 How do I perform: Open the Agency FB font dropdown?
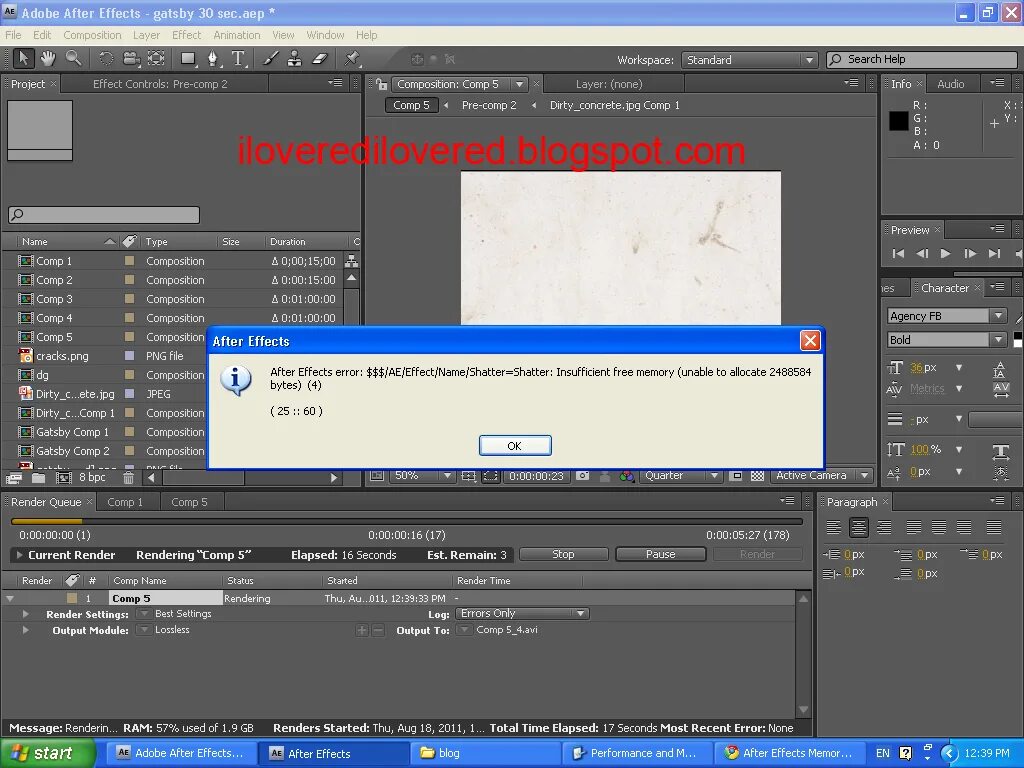[946, 316]
